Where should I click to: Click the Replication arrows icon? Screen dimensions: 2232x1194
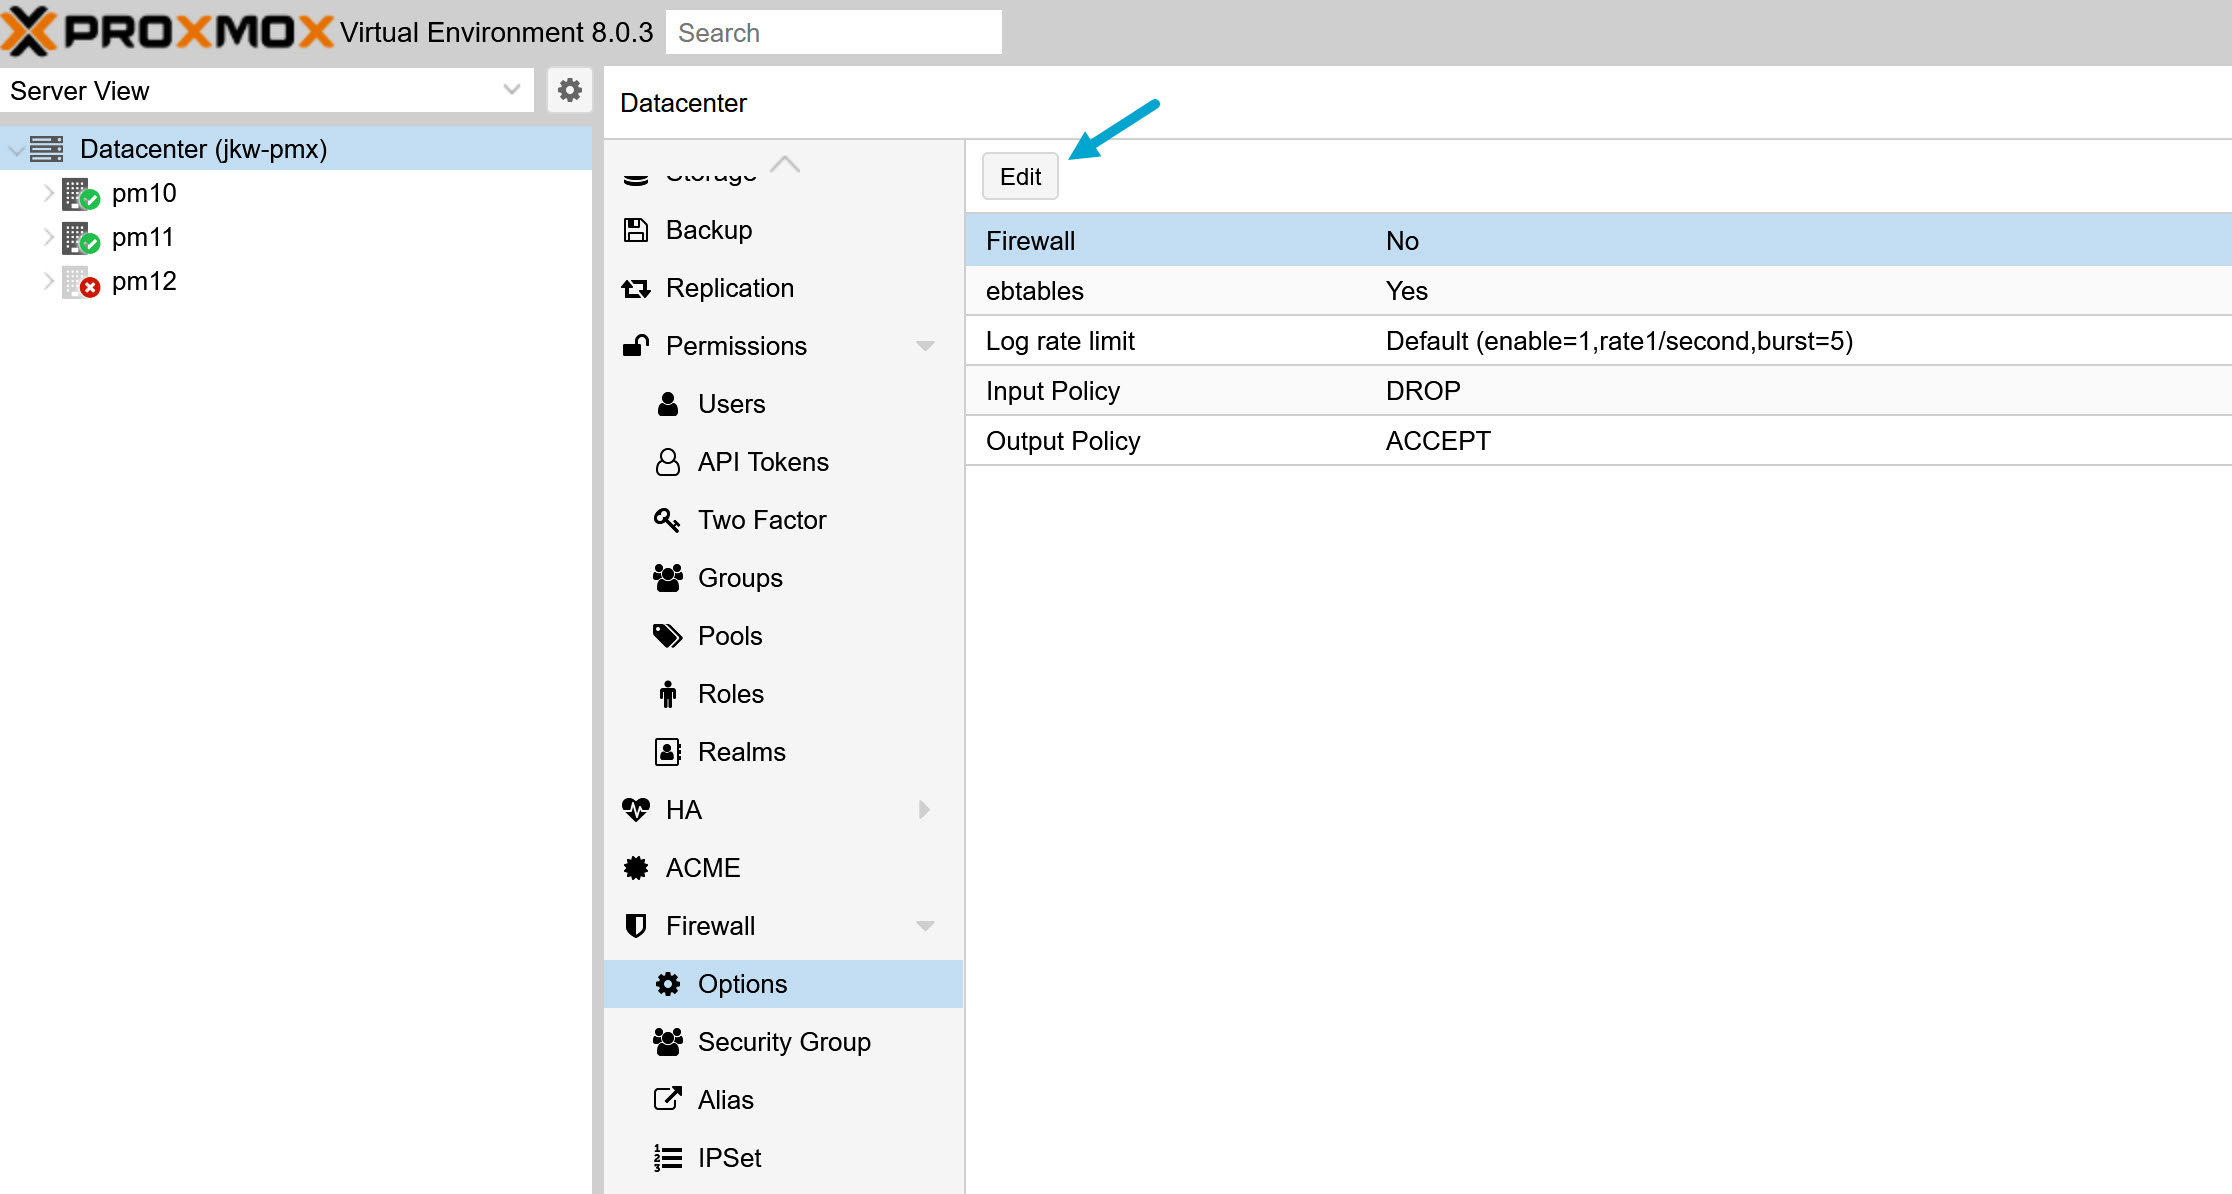636,289
